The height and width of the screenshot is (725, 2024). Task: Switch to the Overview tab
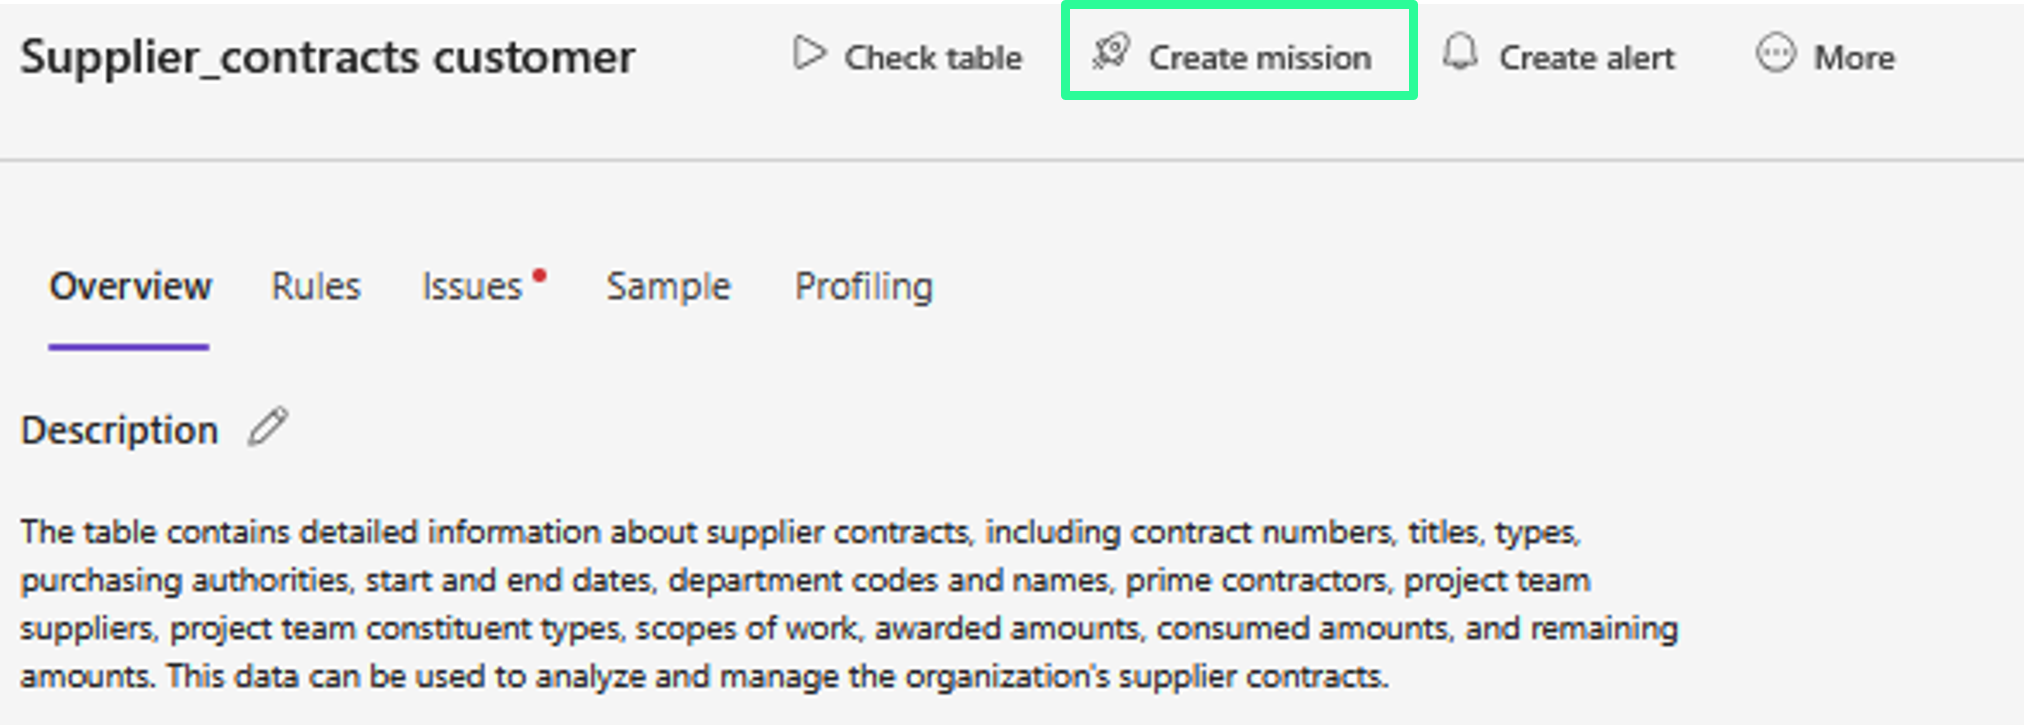click(x=130, y=287)
